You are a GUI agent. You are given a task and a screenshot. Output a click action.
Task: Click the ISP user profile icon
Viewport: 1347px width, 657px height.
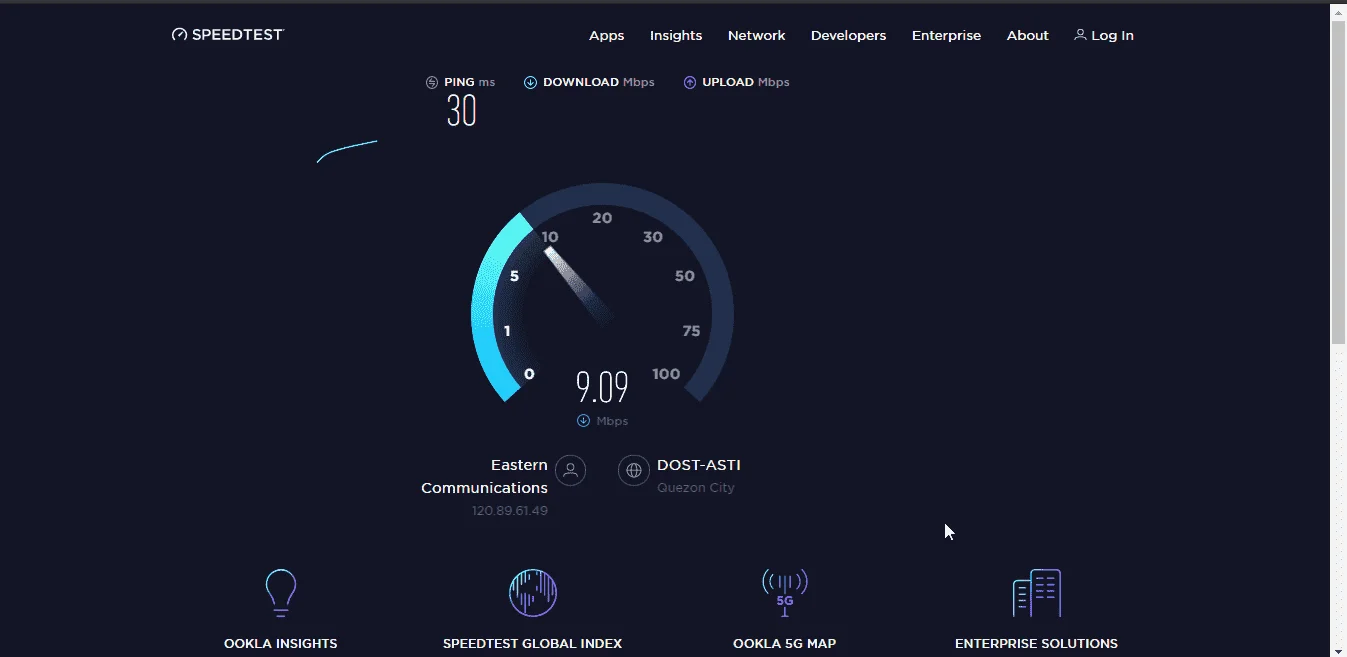click(570, 470)
